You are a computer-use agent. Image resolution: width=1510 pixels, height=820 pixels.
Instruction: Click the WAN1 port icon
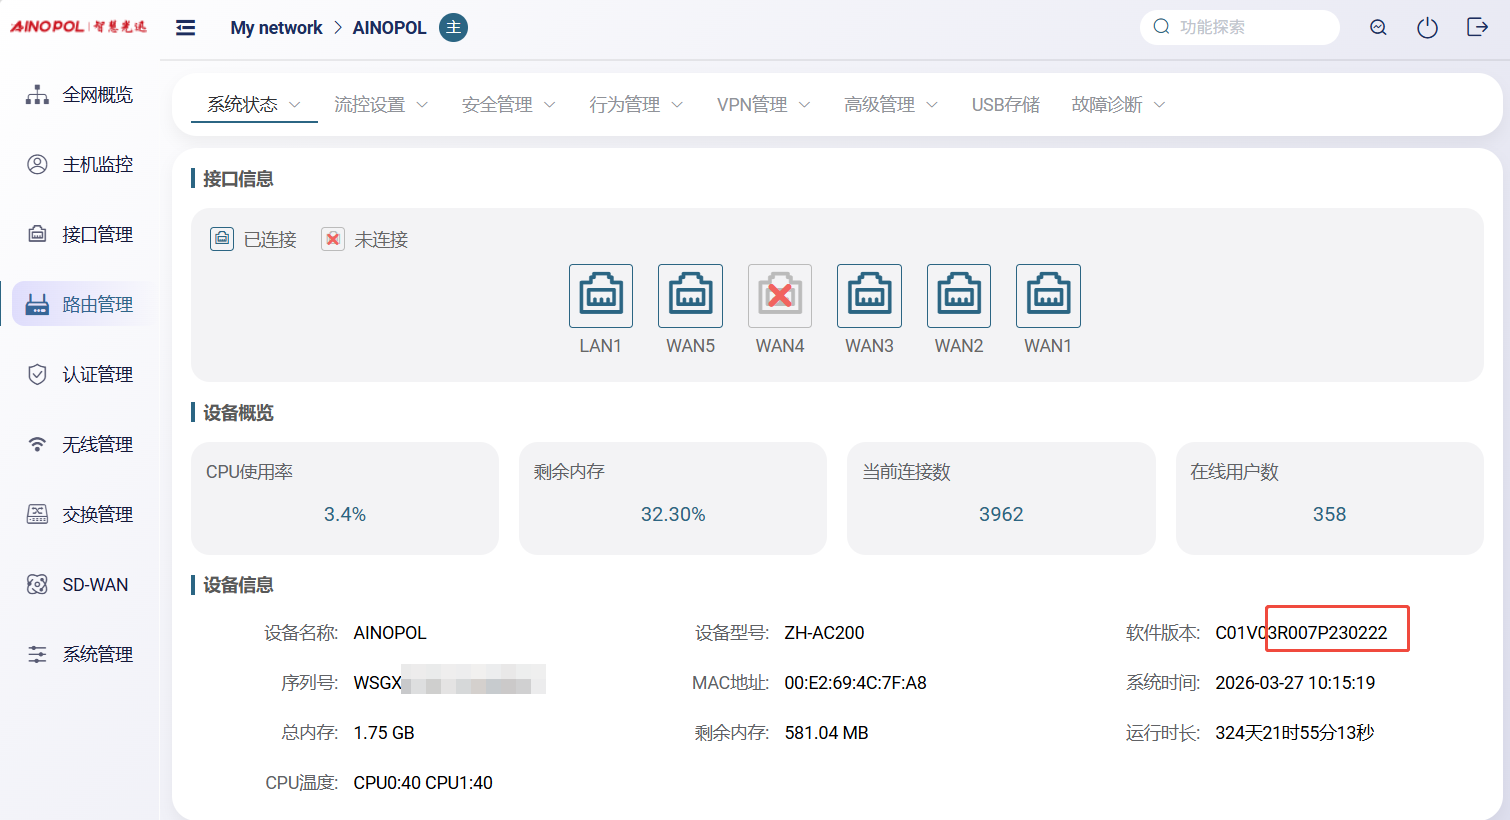1047,296
